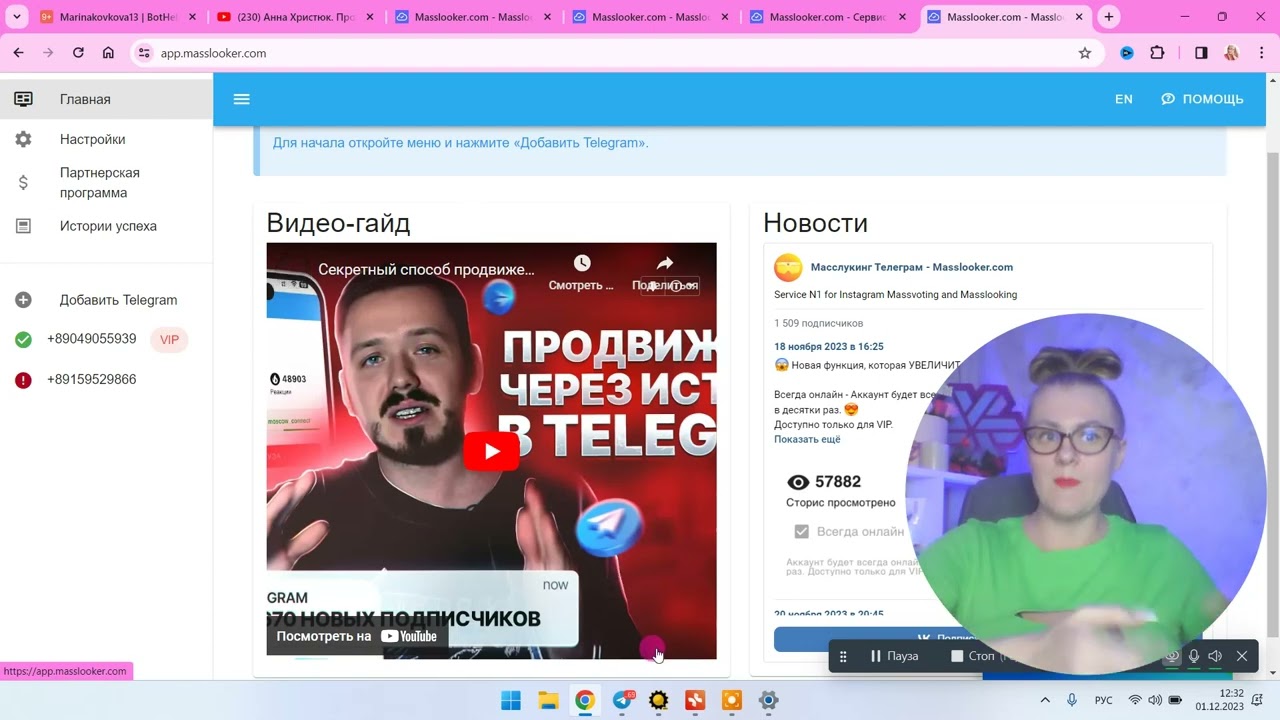Click the dollar icon for partner program

pyautogui.click(x=23, y=183)
